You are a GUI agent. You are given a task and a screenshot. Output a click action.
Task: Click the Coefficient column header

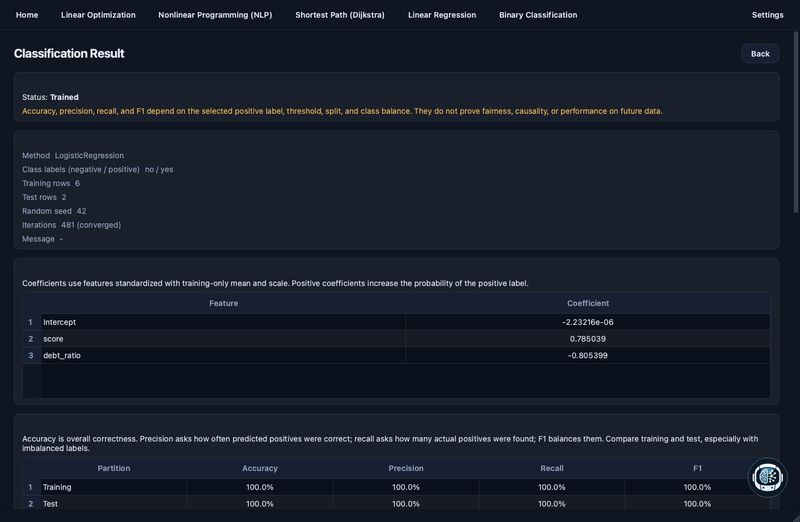click(588, 303)
